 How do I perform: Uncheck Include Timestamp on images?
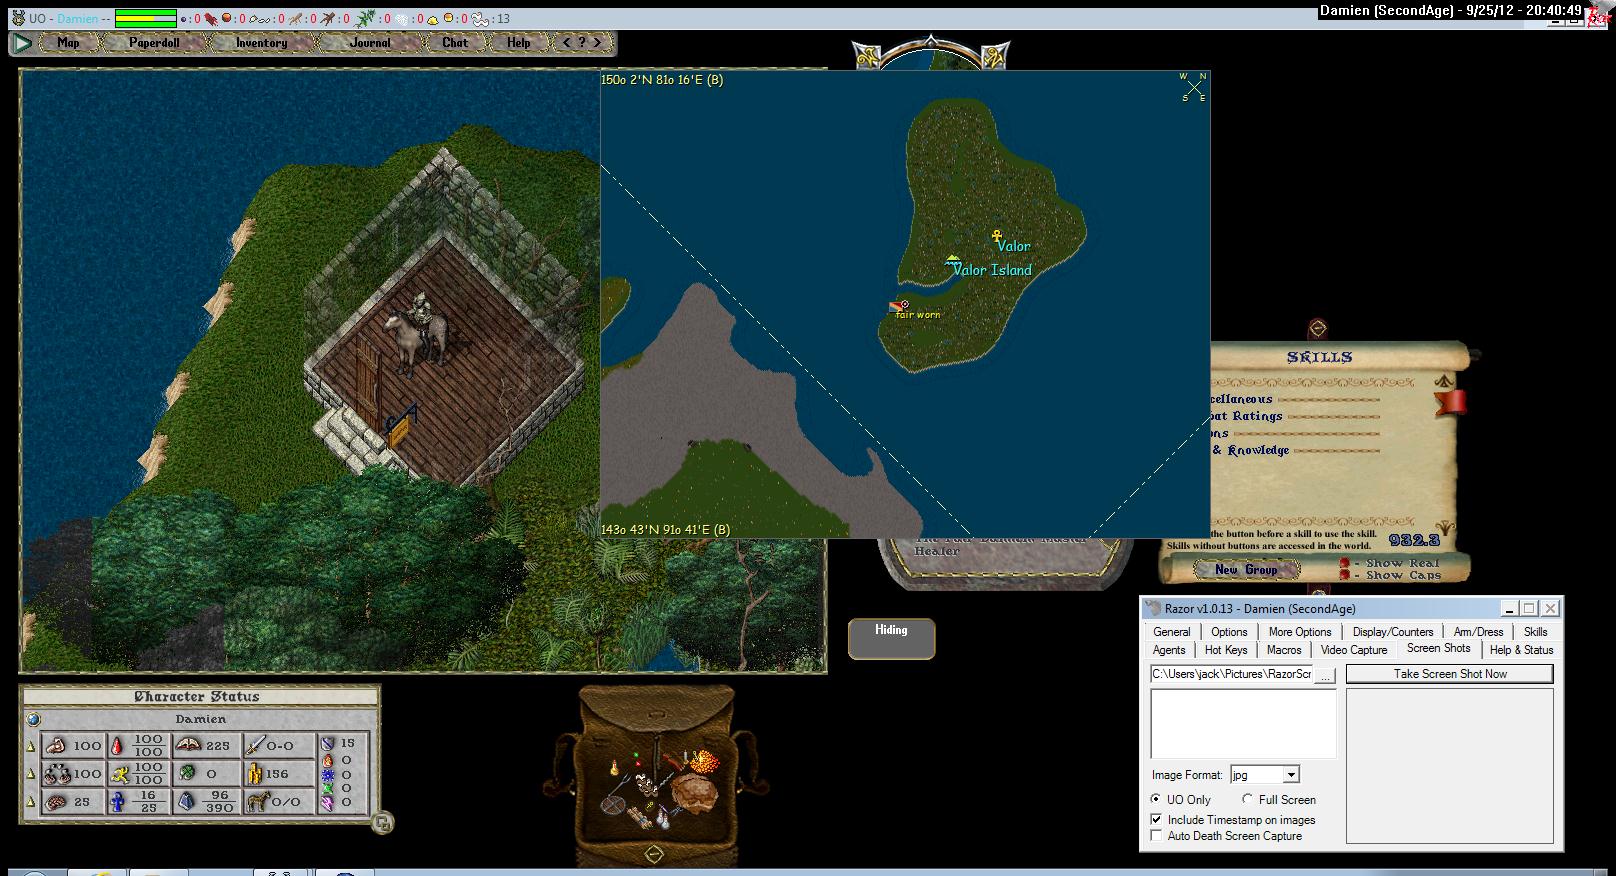point(1157,819)
